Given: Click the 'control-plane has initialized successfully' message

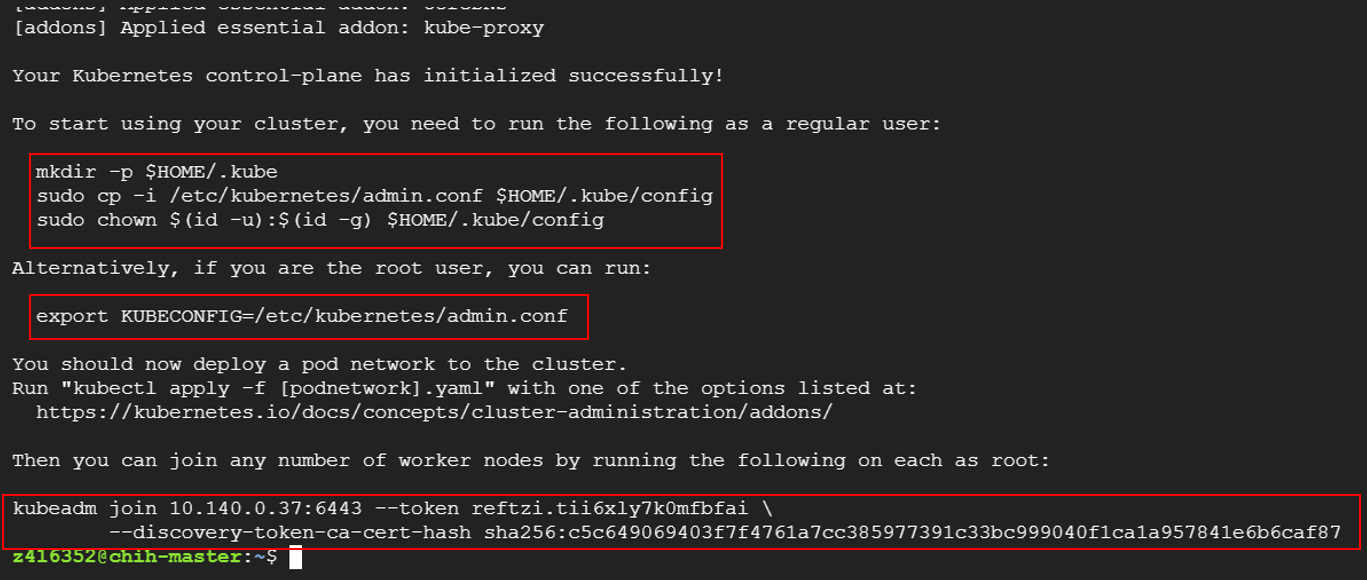Looking at the screenshot, I should [368, 76].
